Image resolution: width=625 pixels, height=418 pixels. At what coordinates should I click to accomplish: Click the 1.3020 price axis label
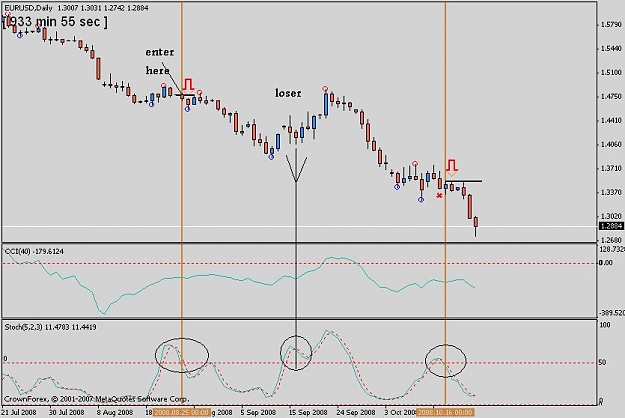point(611,216)
